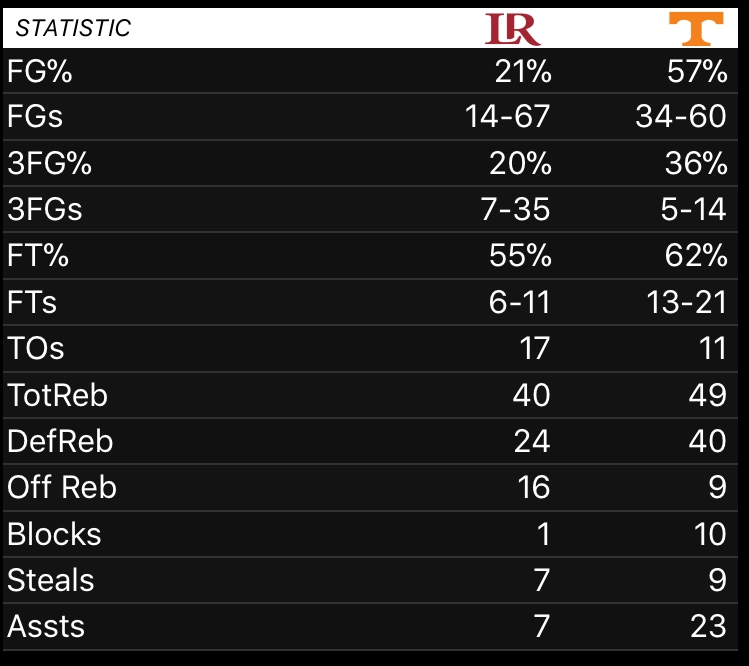Select Tennessee Blocks value 10
Image resolution: width=749 pixels, height=666 pixels.
point(710,534)
